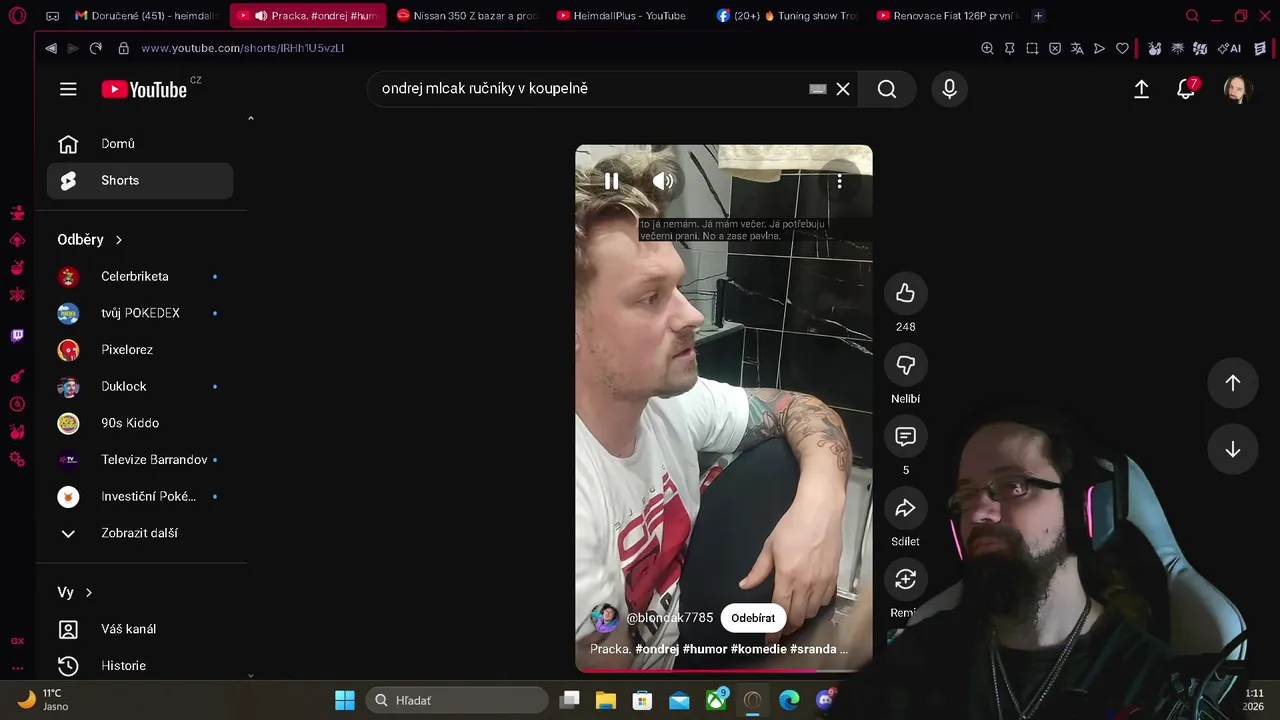This screenshot has height=720, width=1280.
Task: Pause the playing Short
Action: click(x=611, y=181)
